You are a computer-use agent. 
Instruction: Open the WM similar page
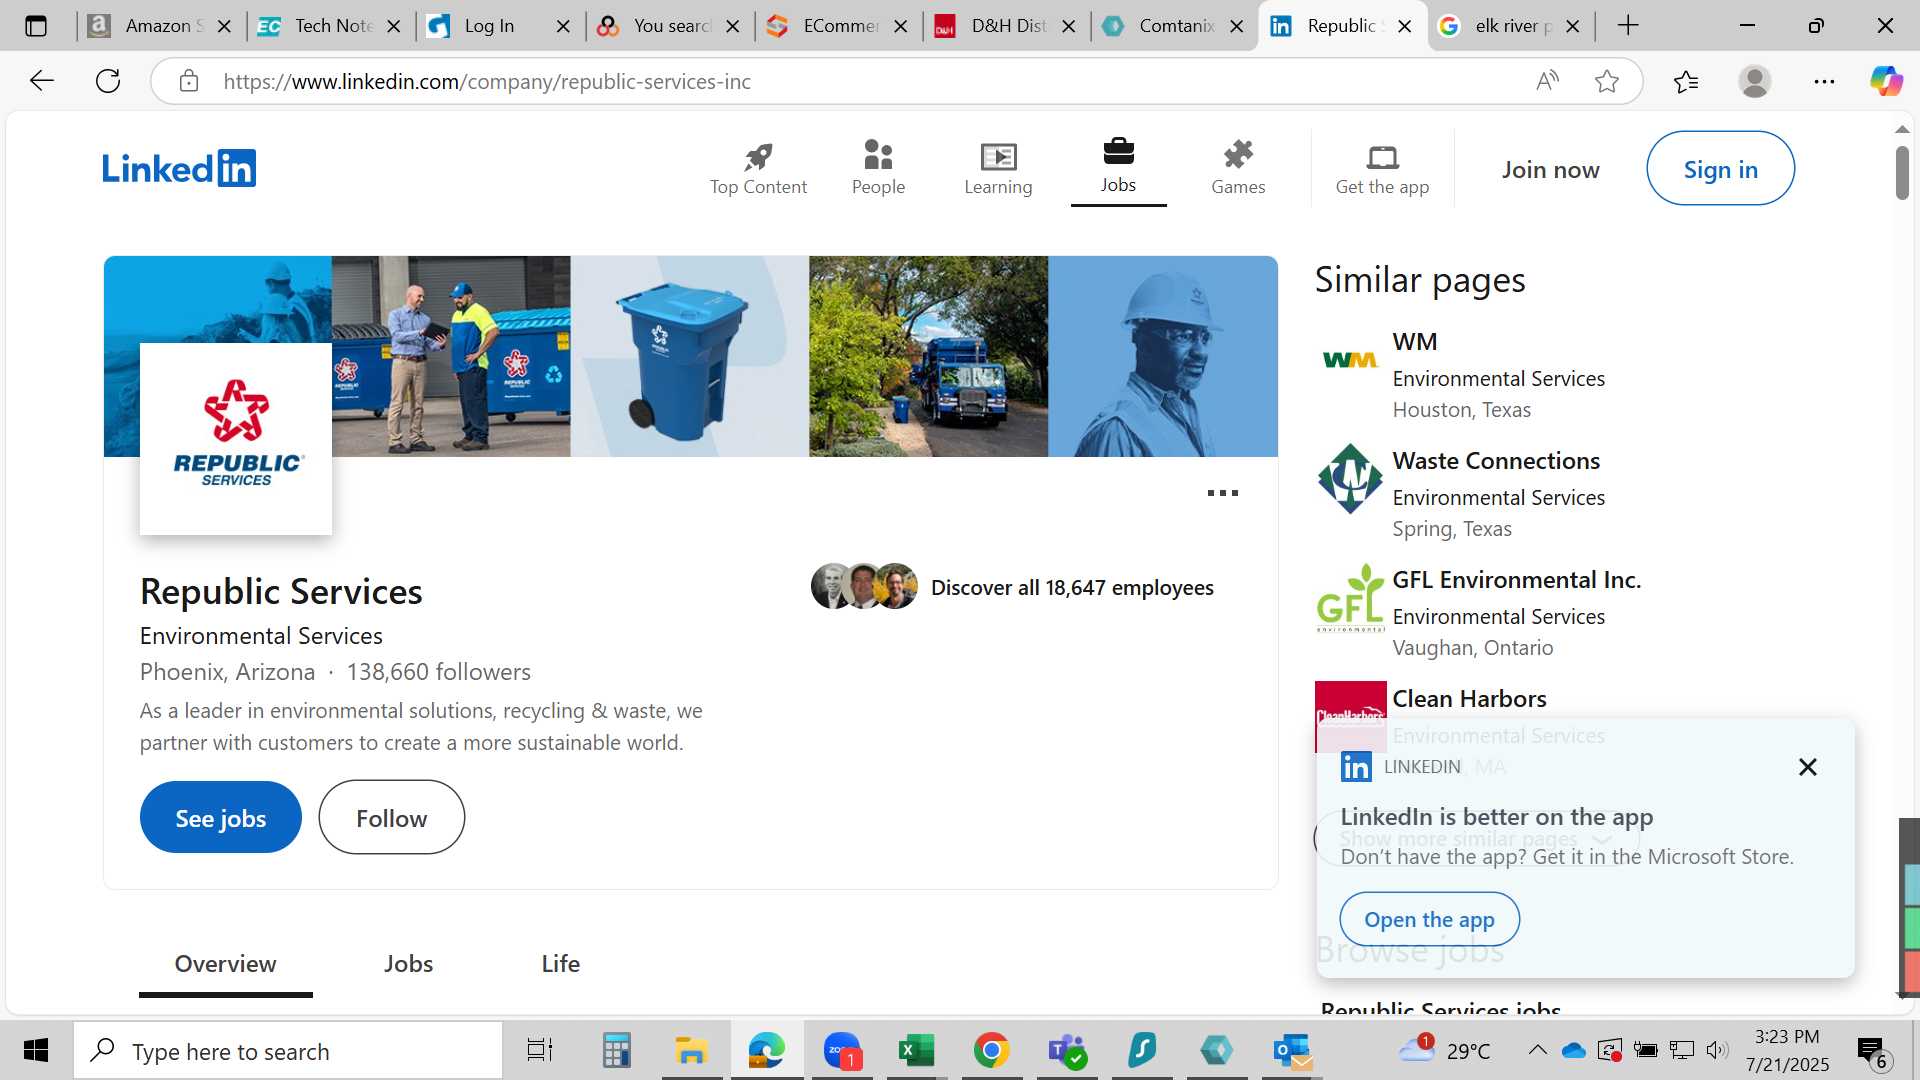point(1414,342)
